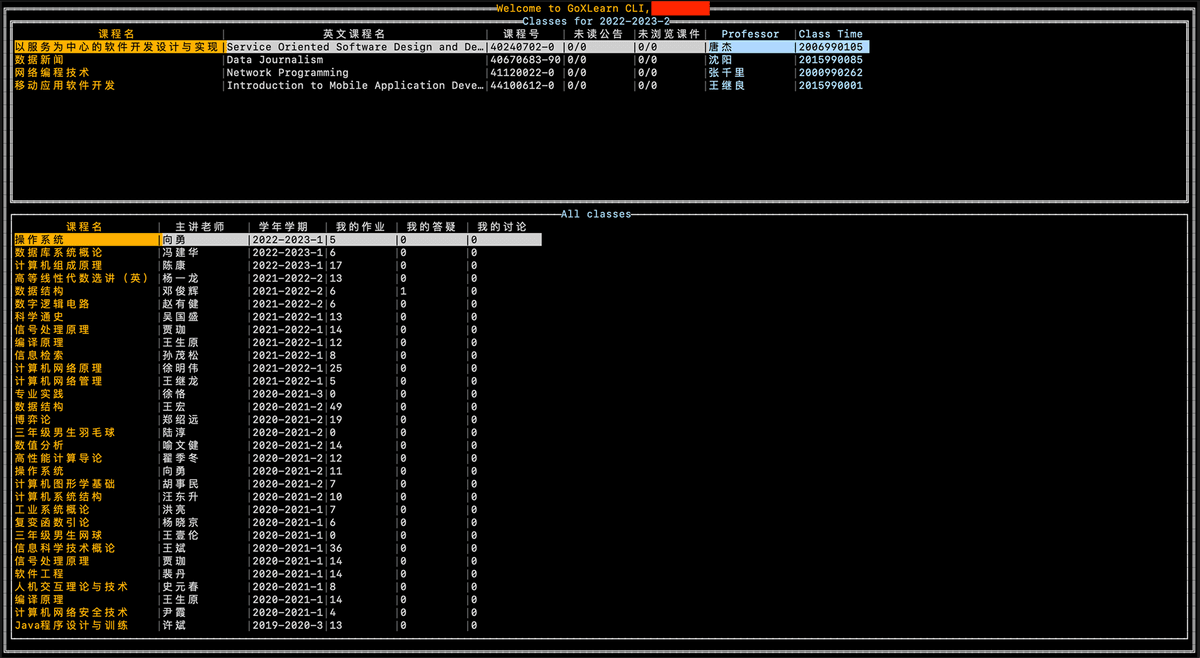Screen dimensions: 1200x658
Task: Select the 信息科学技术概论 course
Action: [64, 548]
